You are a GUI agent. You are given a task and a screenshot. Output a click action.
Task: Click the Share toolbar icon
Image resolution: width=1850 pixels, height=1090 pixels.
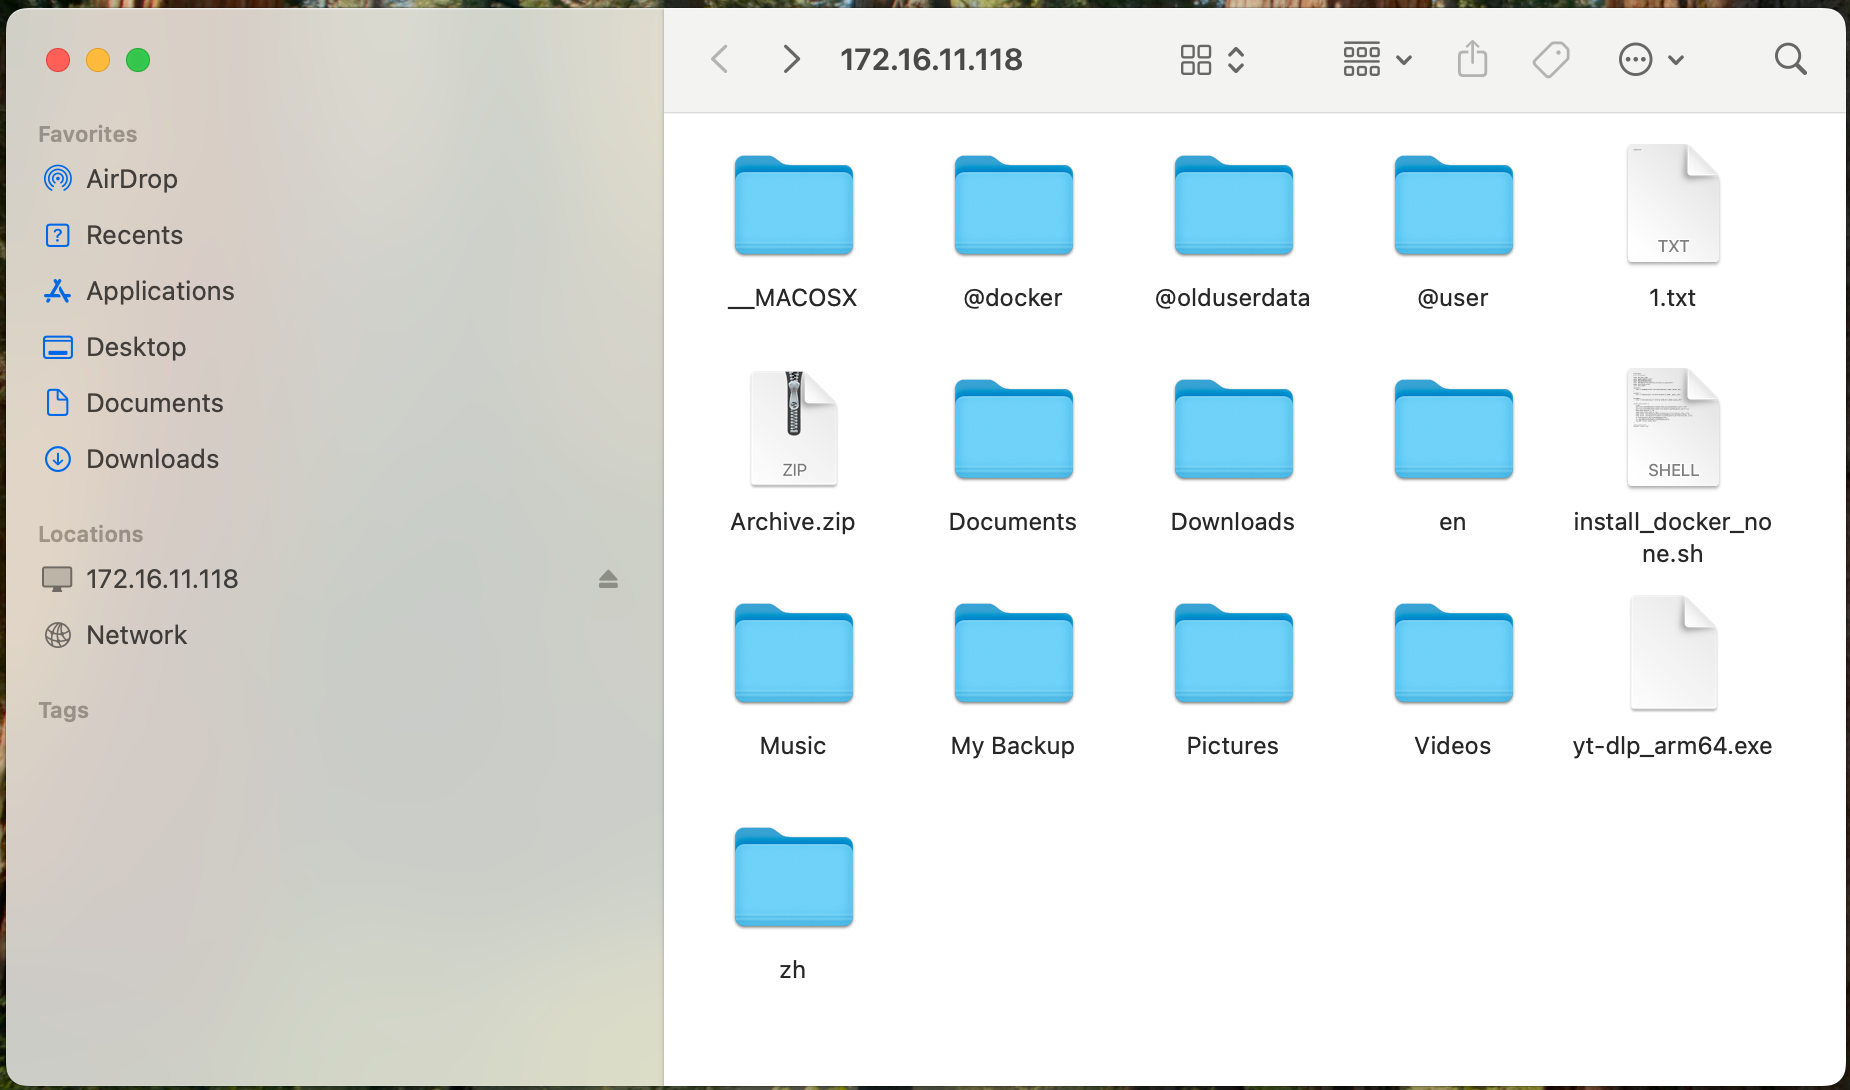point(1472,60)
